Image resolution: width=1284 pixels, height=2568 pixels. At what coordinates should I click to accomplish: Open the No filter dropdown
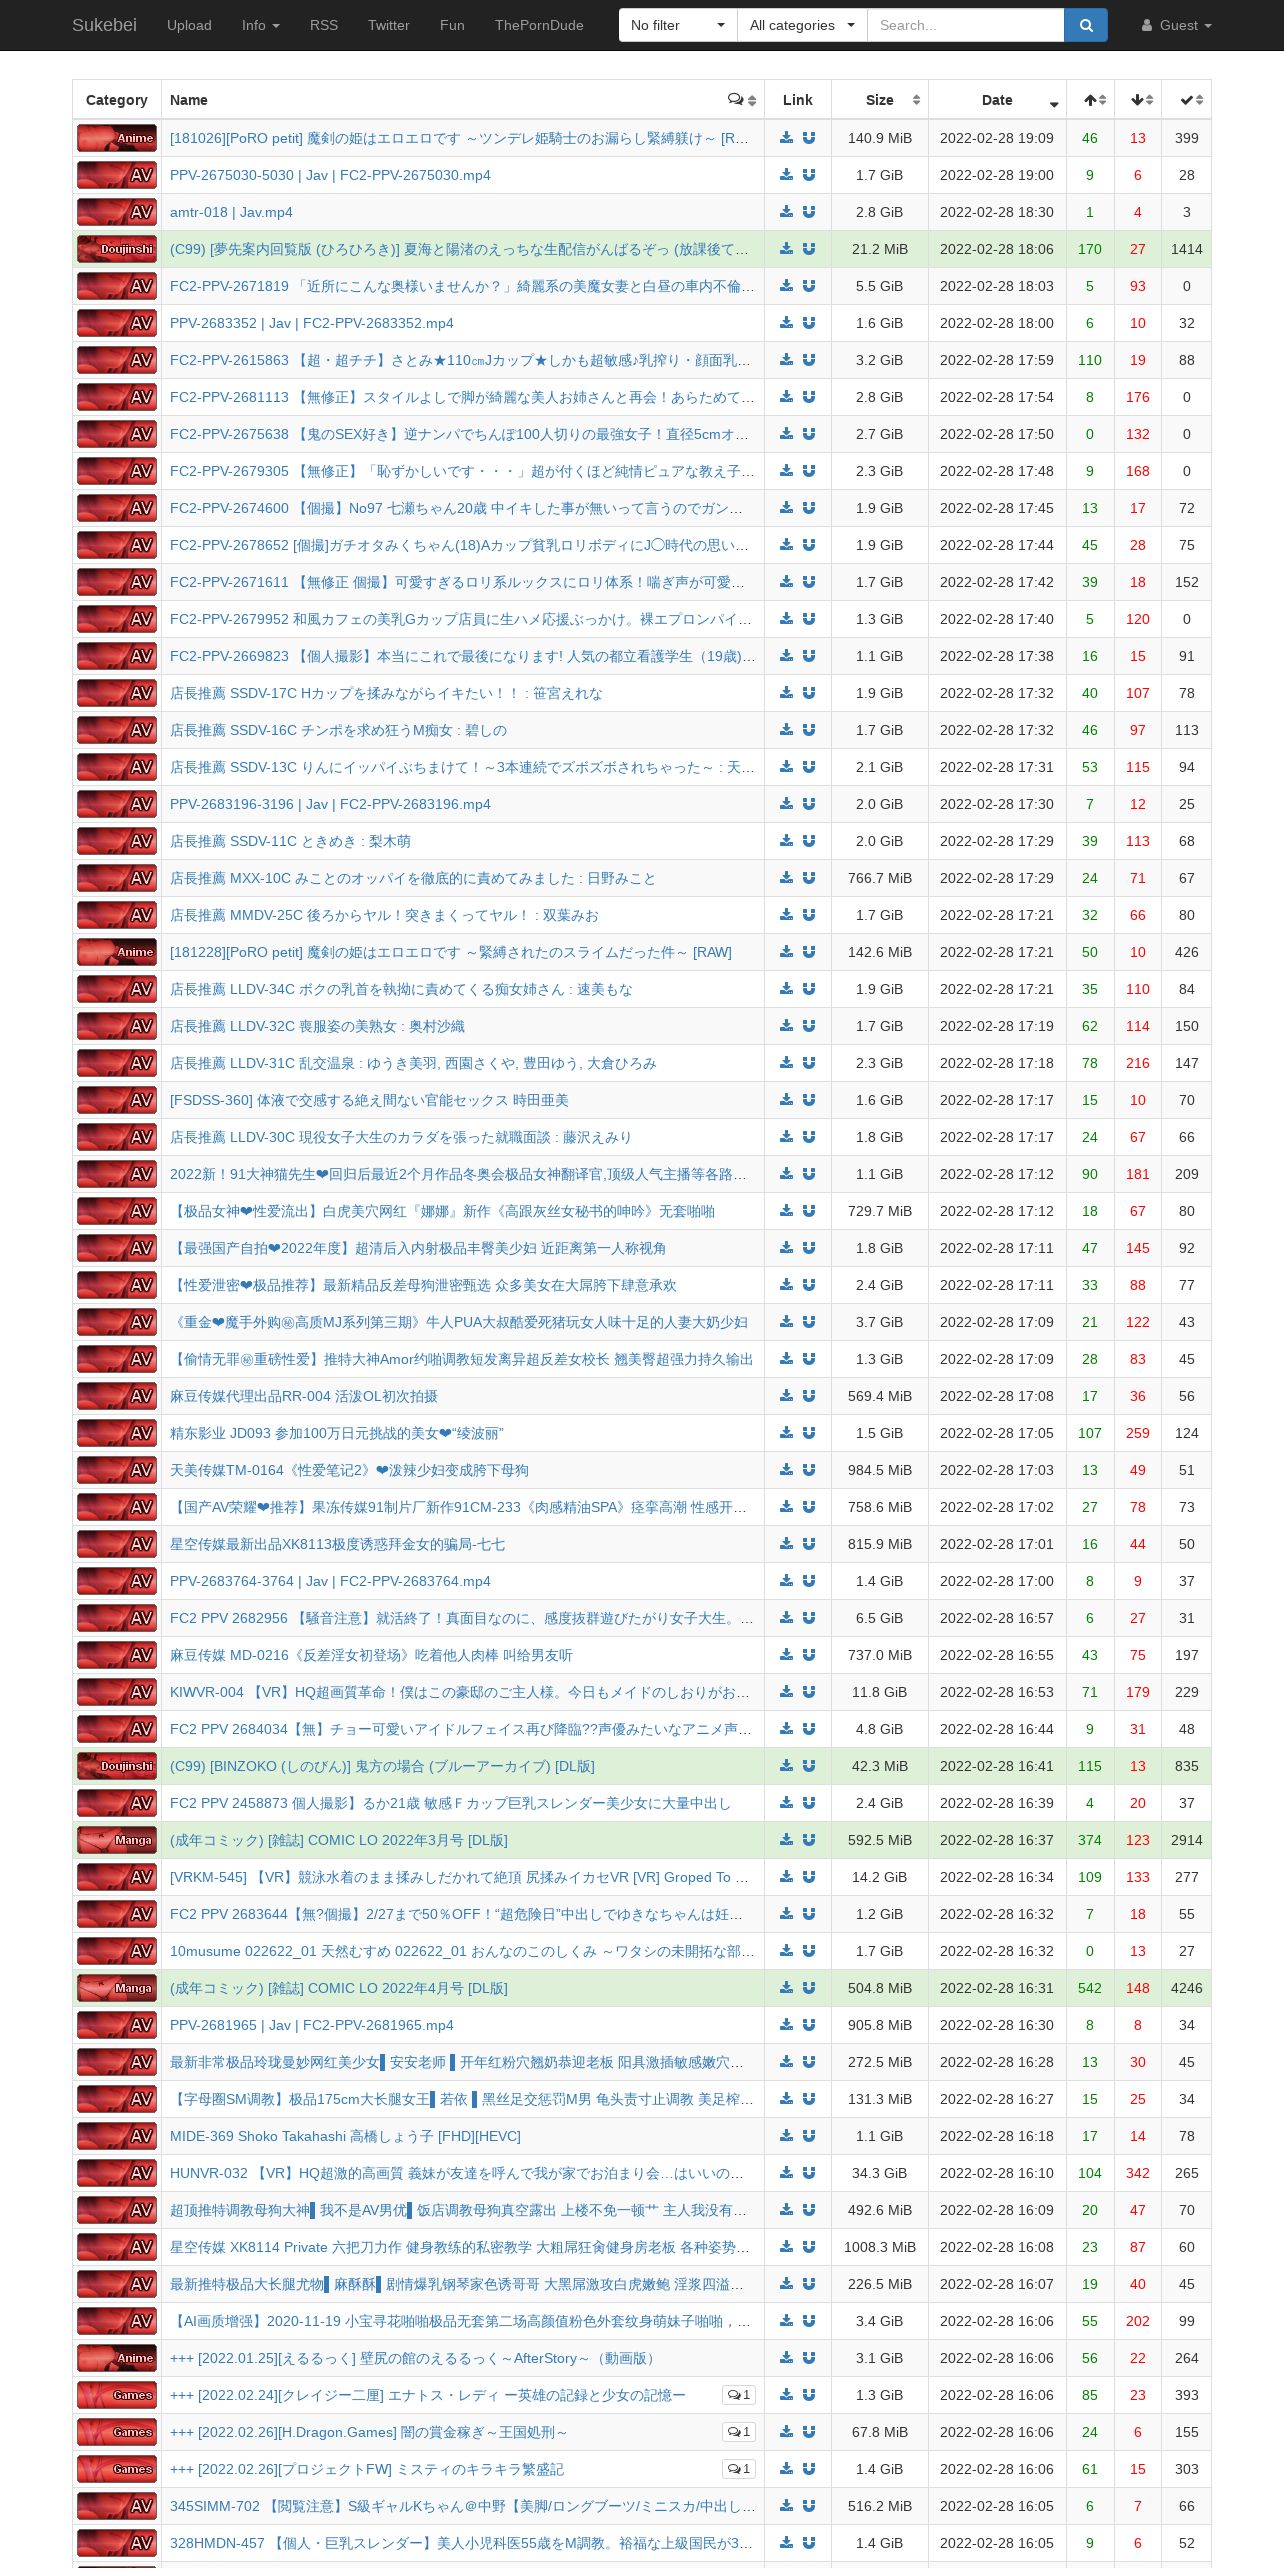tap(678, 25)
